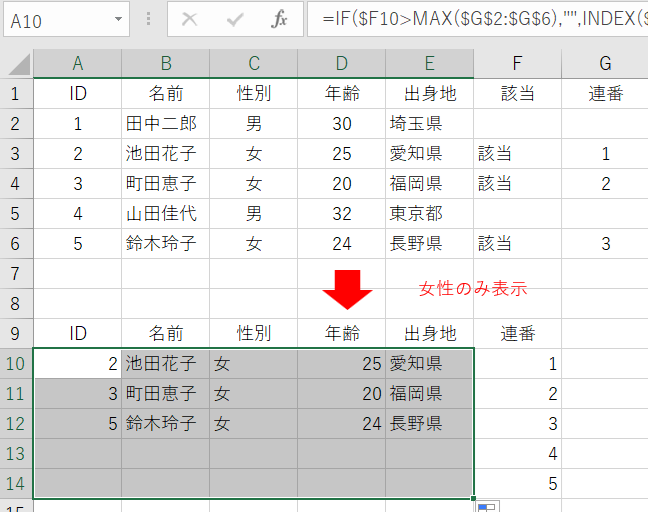Viewport: 648px width, 512px height.
Task: Select row 14 header
Action: click(x=16, y=483)
